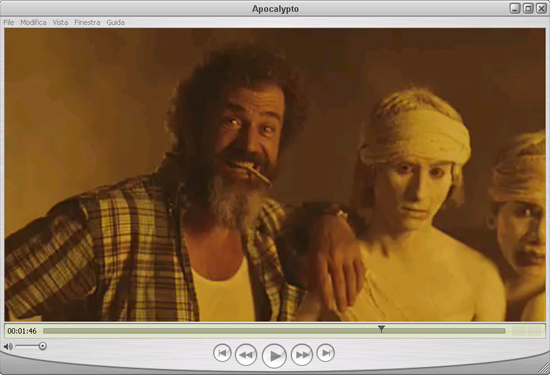Click the Play button
Screen dimensions: 550x375
click(x=274, y=356)
